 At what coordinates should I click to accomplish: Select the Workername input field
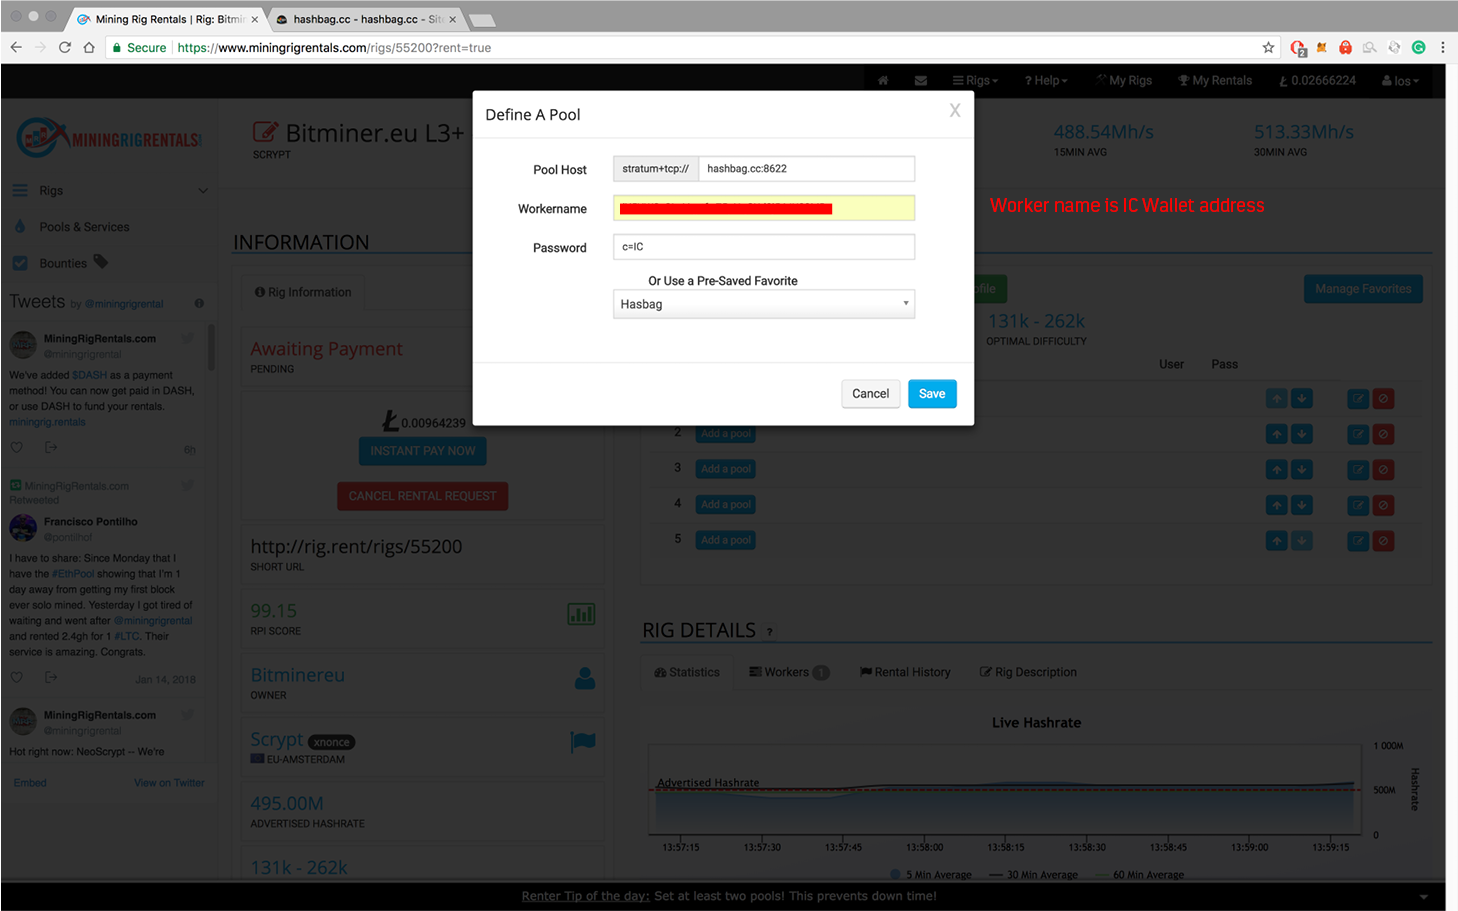click(x=764, y=208)
